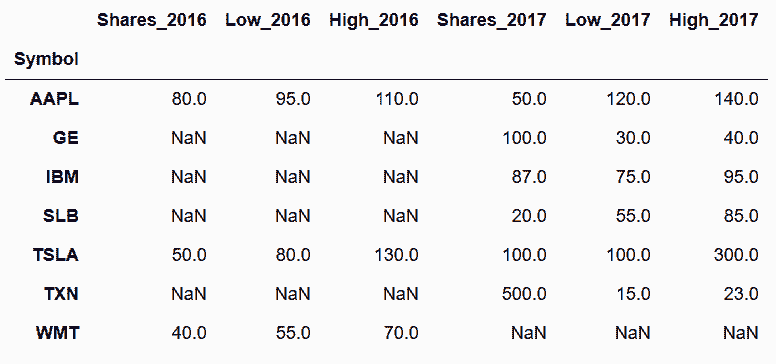This screenshot has width=776, height=364.
Task: Select the TSLA row label
Action: point(56,255)
